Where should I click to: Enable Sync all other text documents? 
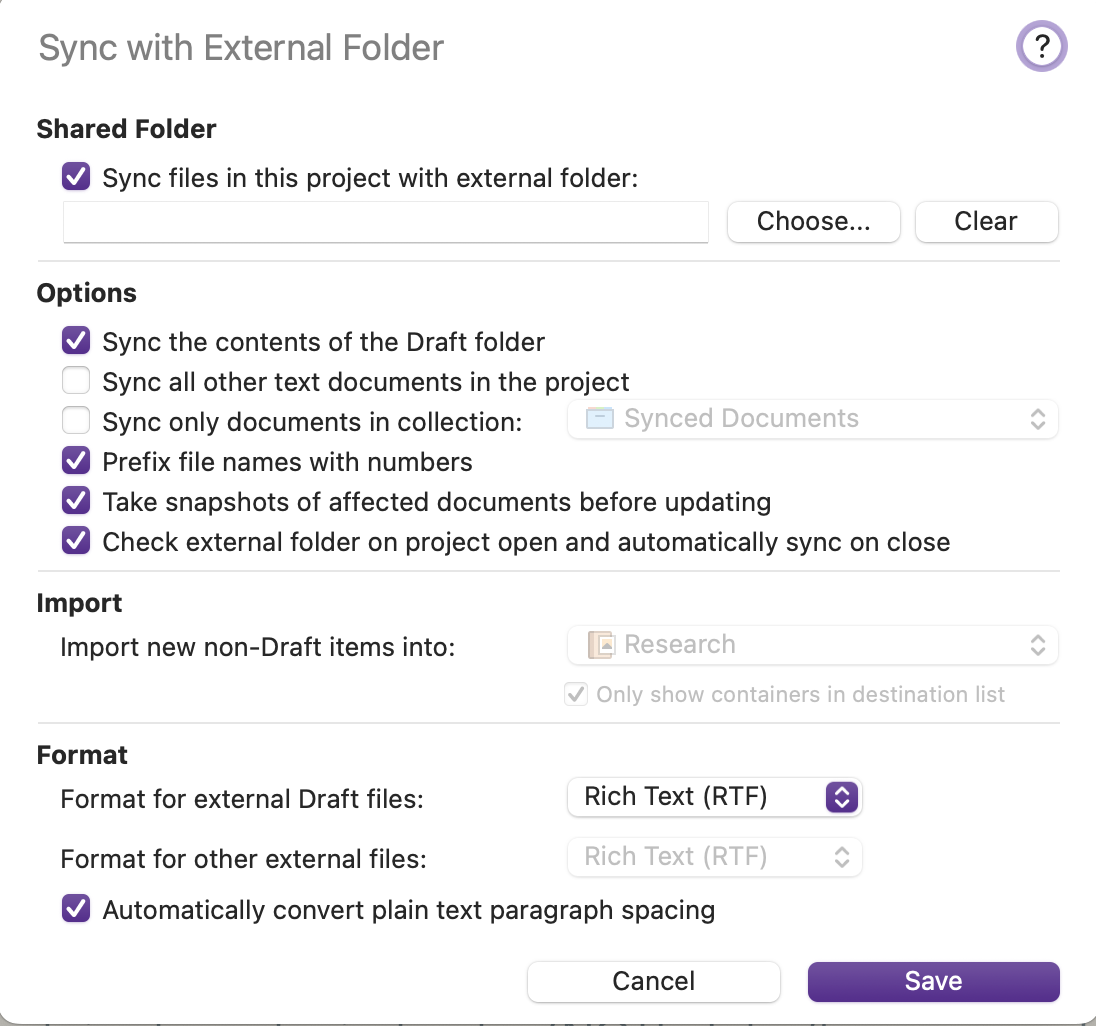click(x=75, y=381)
